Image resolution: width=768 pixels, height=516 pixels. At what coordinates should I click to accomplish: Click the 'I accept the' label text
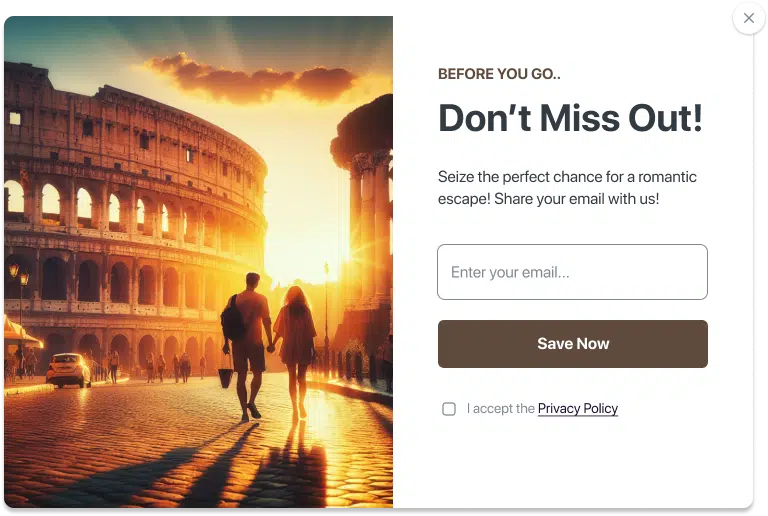pos(500,409)
